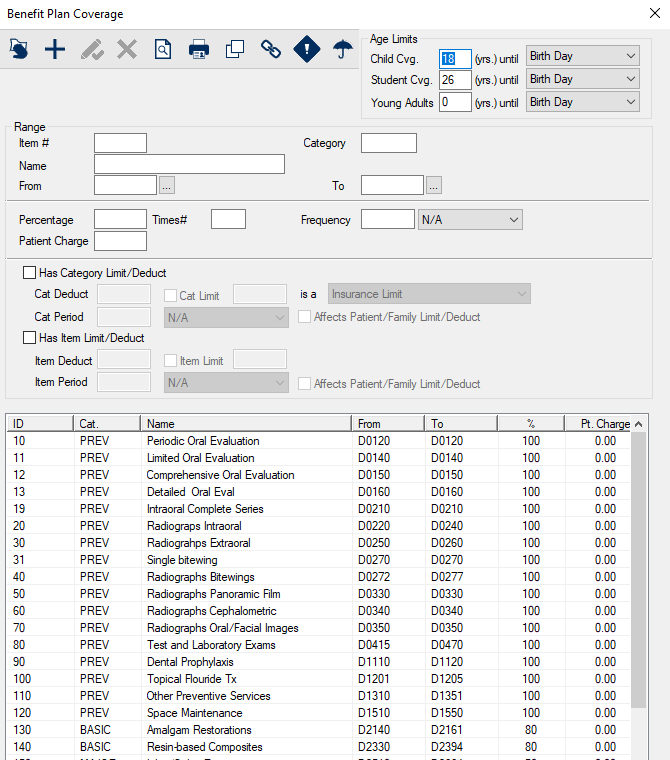Click the diamond exclamation warning icon
The height and width of the screenshot is (760, 670).
pyautogui.click(x=307, y=49)
